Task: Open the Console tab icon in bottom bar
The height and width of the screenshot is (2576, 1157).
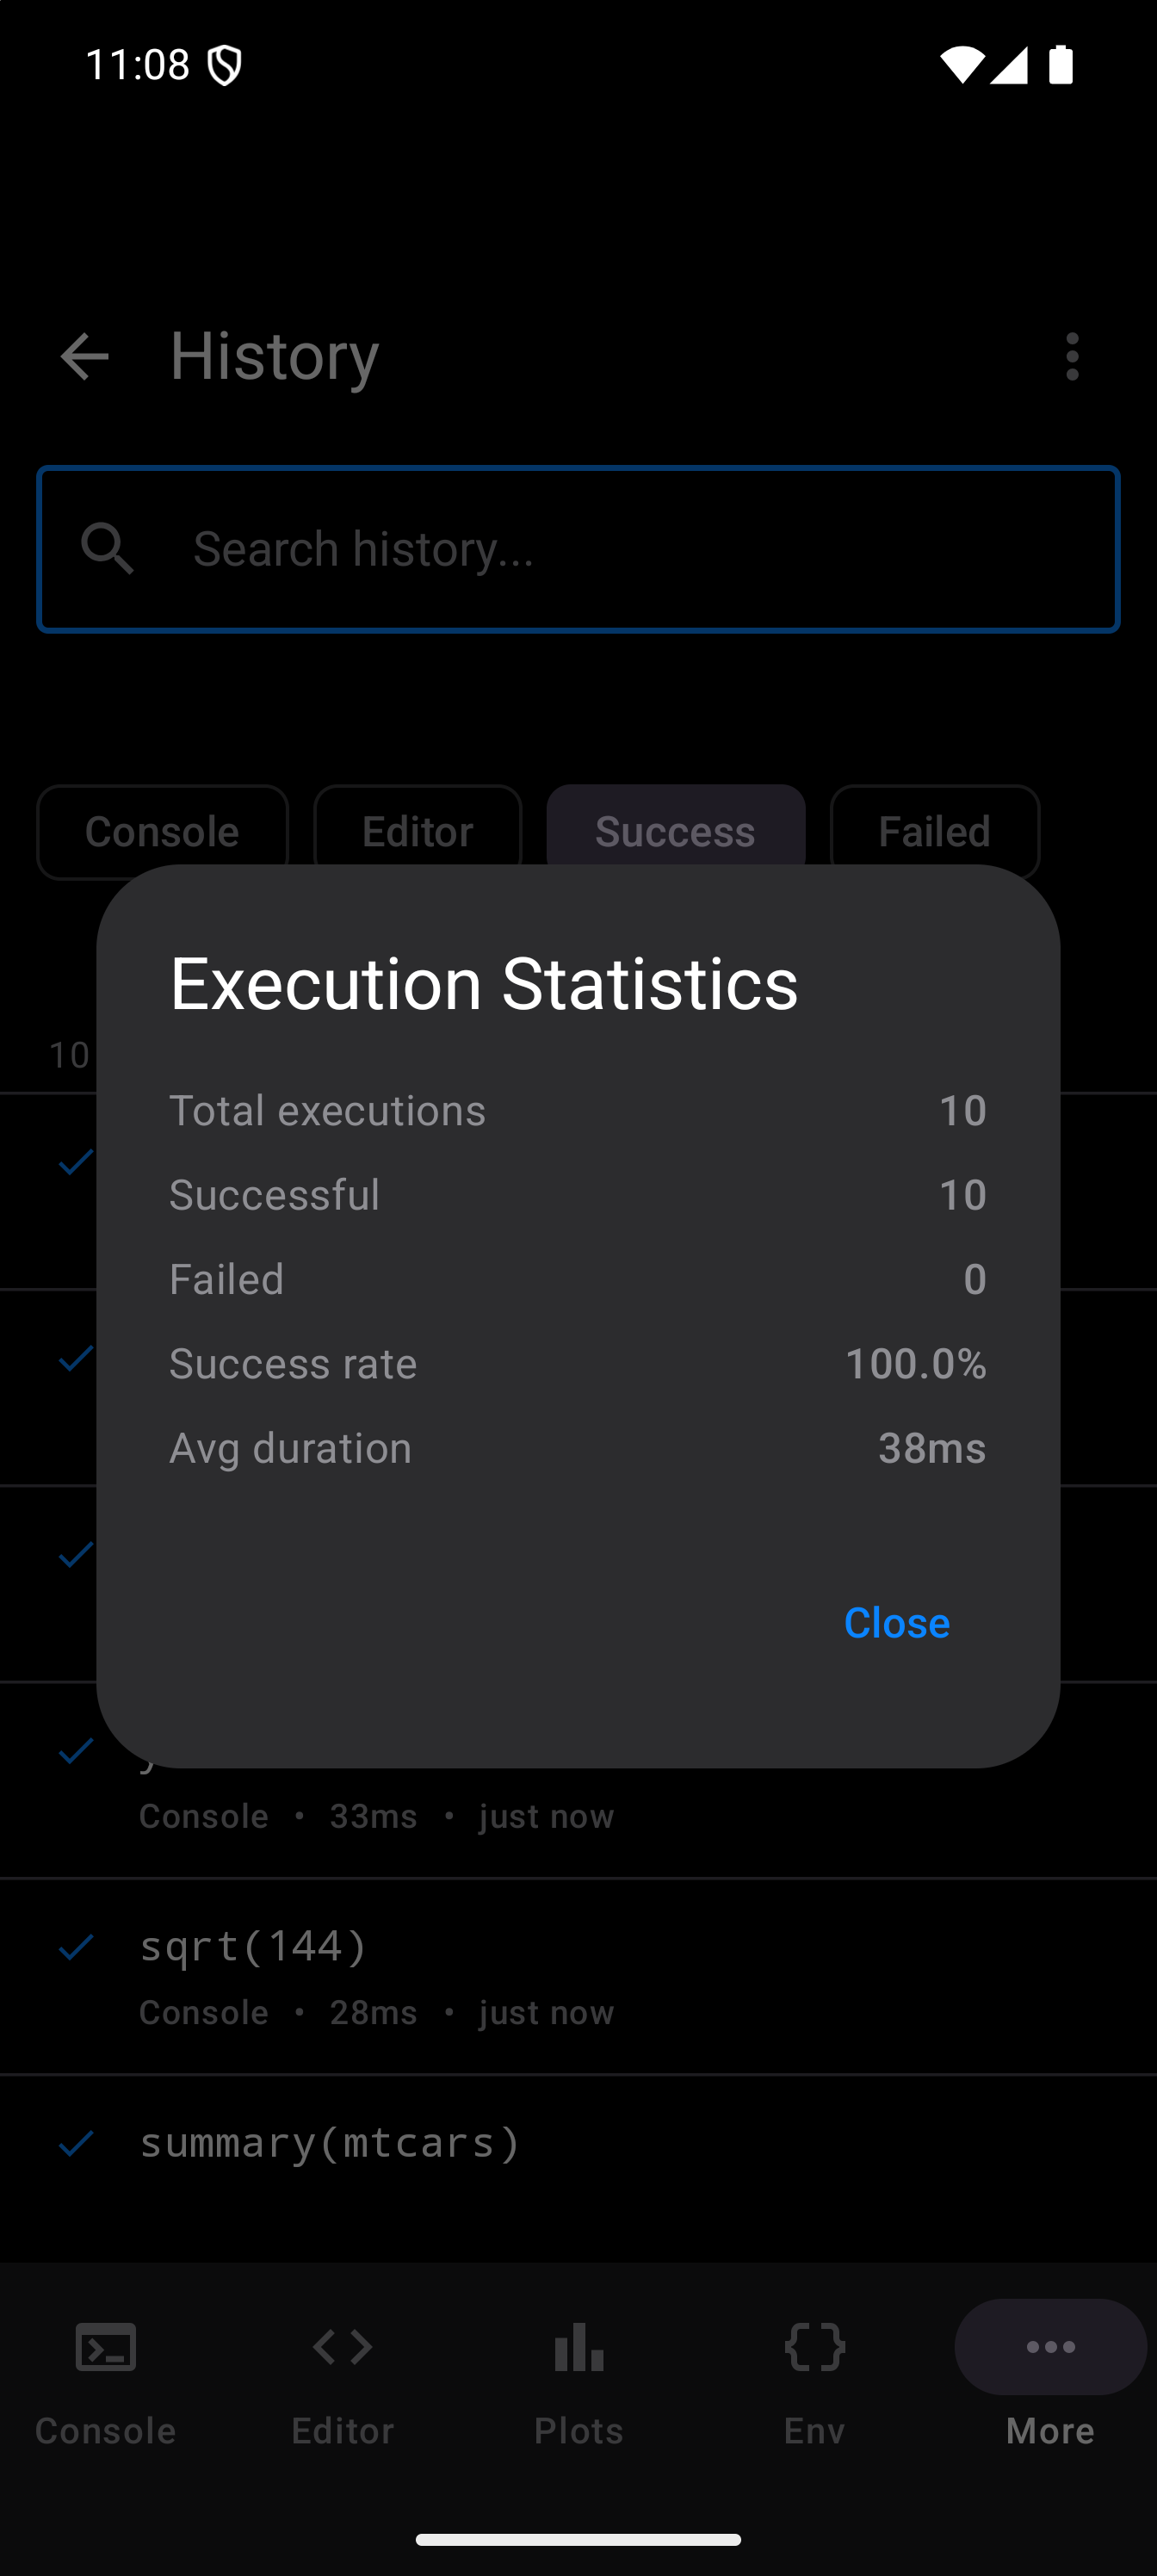Action: (x=106, y=2347)
